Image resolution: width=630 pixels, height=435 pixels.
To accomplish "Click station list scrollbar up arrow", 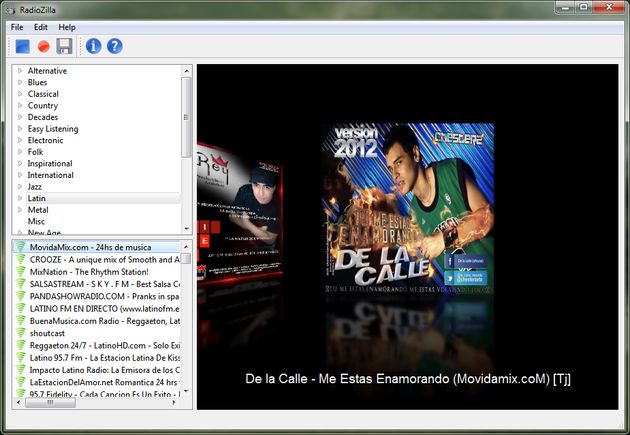I will tap(186, 246).
